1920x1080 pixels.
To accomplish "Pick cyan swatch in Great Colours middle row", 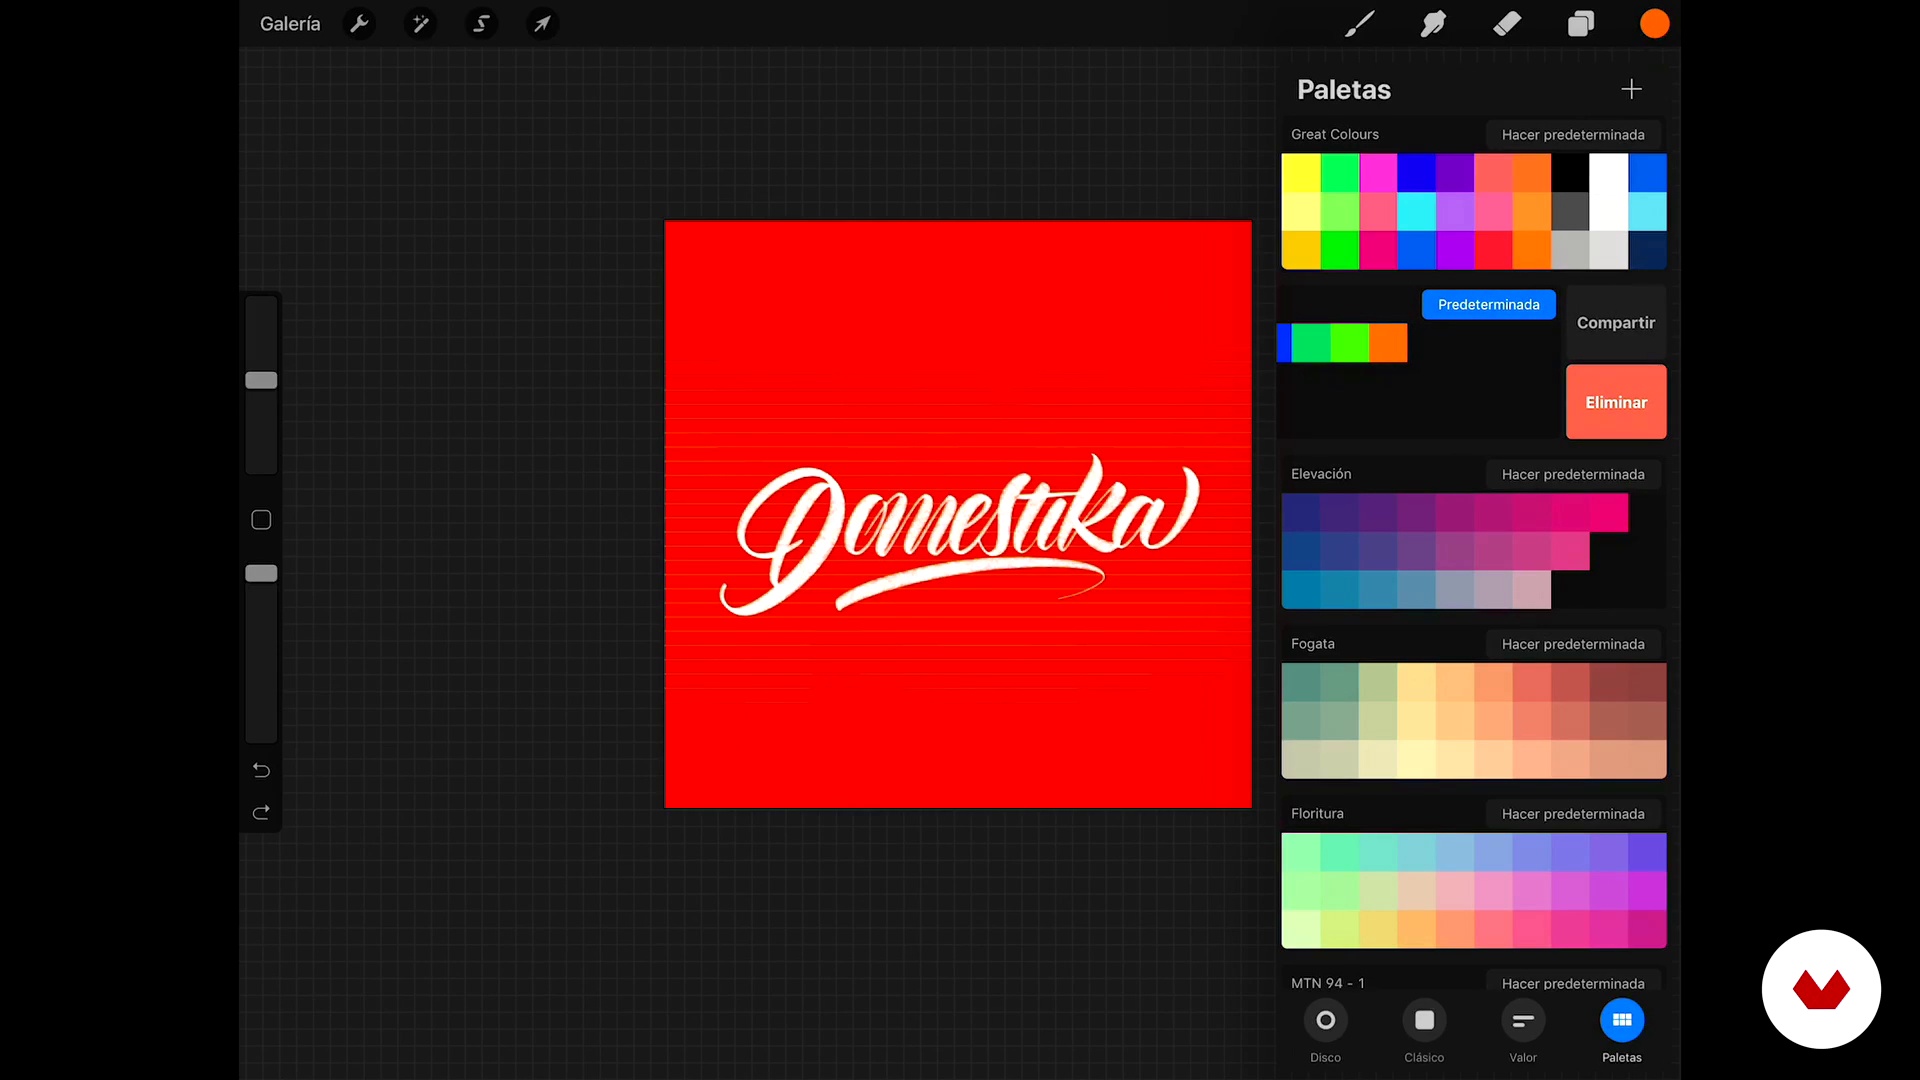I will tap(1416, 211).
